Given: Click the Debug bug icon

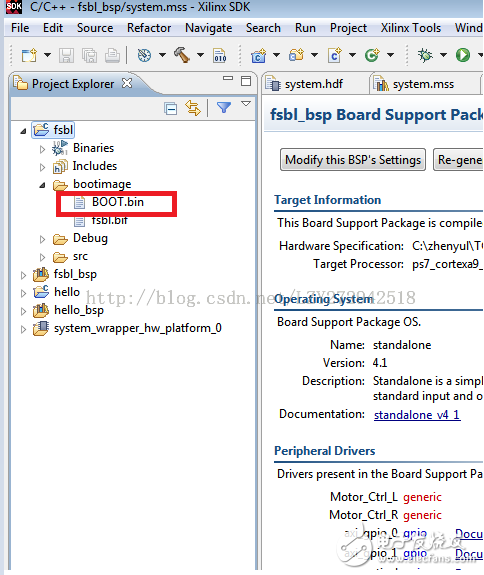Looking at the screenshot, I should coord(425,55).
